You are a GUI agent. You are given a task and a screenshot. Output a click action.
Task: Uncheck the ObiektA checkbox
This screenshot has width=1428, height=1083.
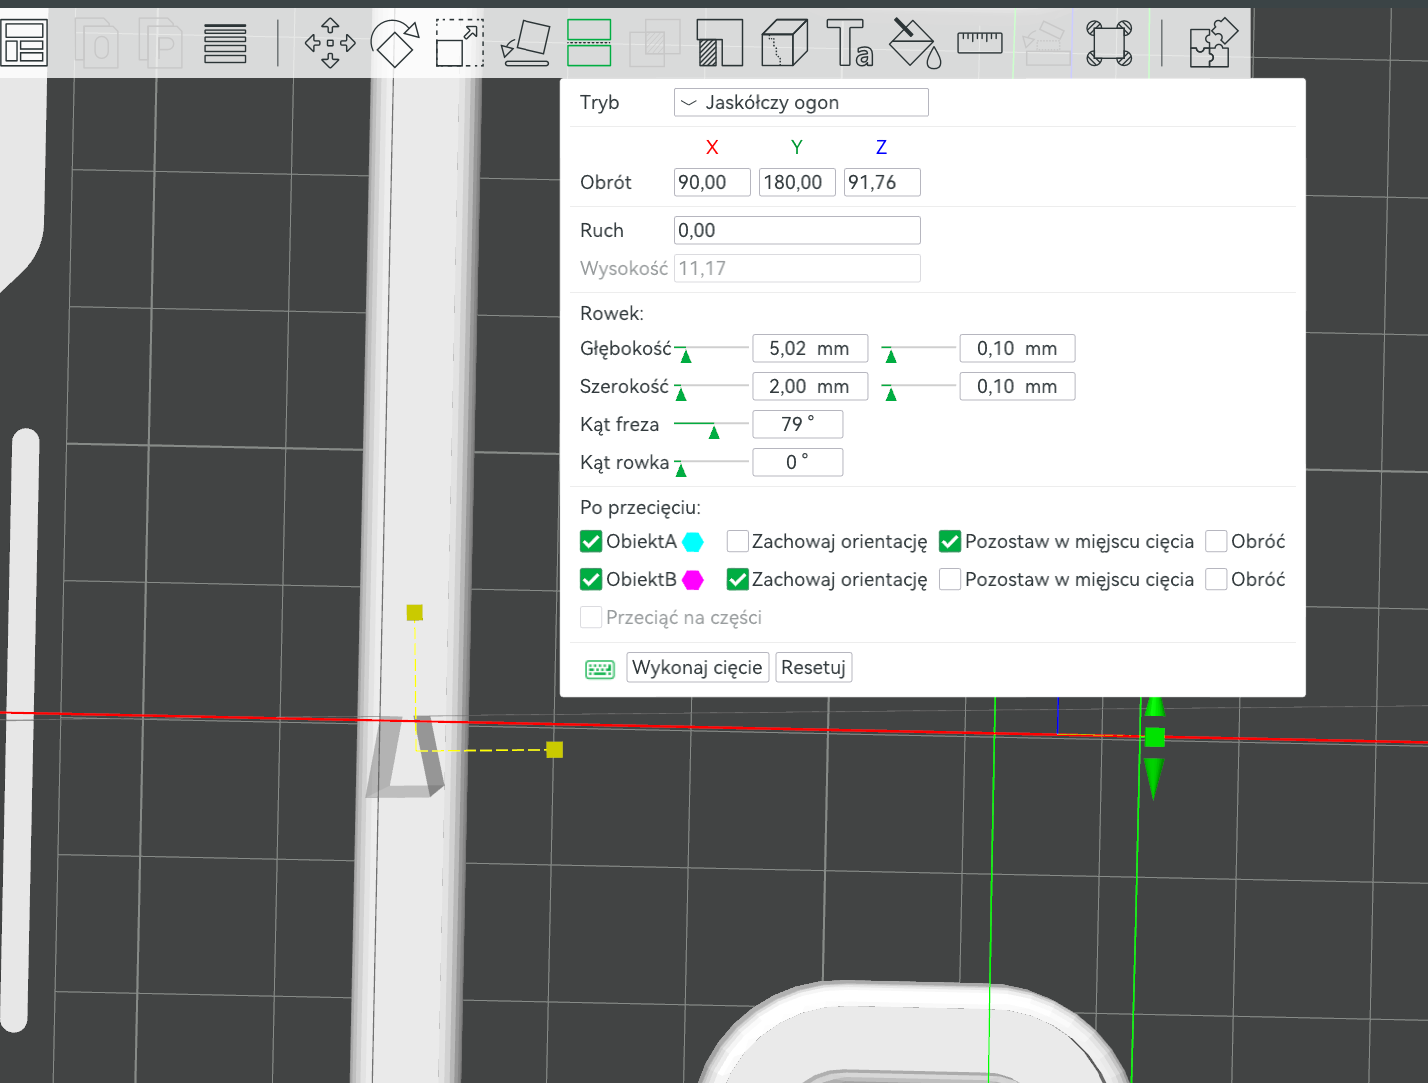[x=591, y=542]
